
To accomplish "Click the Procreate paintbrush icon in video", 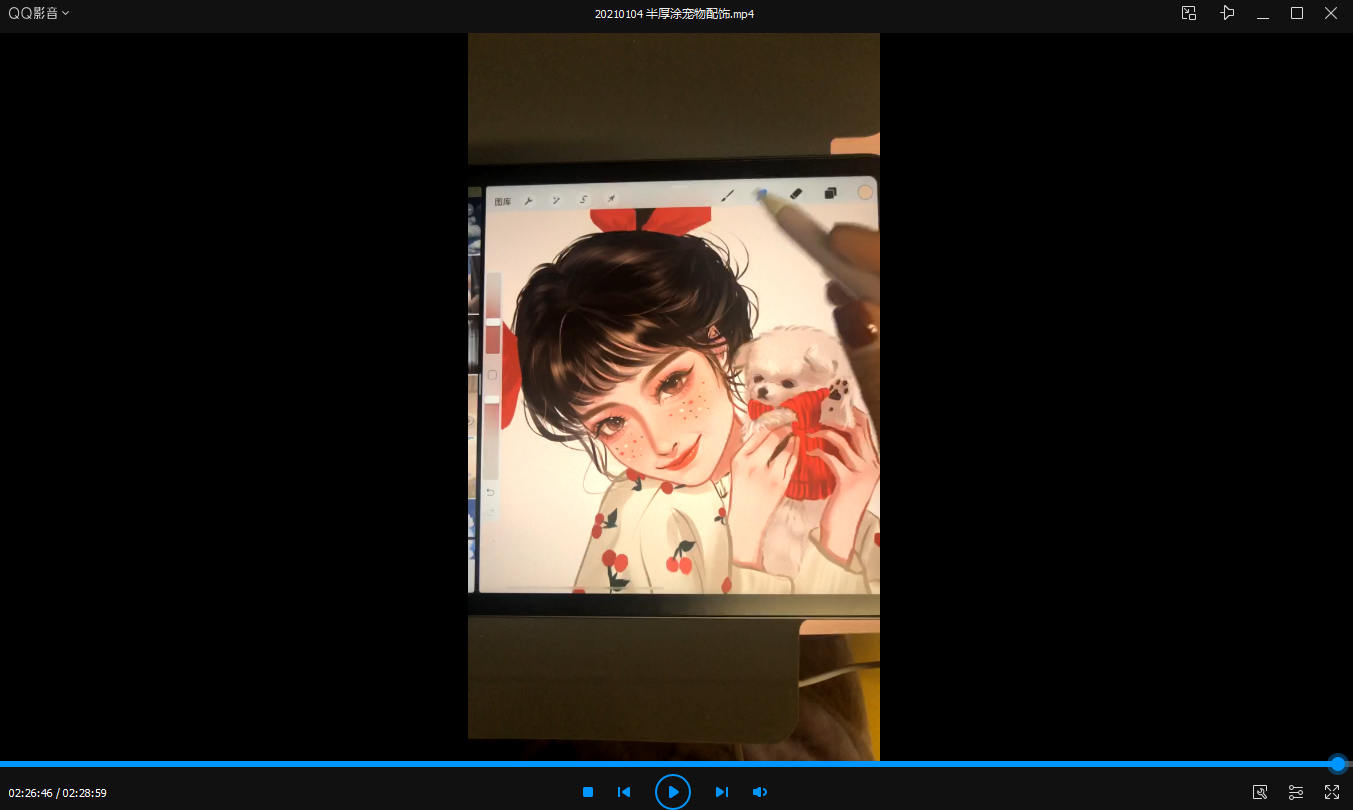I will (x=728, y=196).
